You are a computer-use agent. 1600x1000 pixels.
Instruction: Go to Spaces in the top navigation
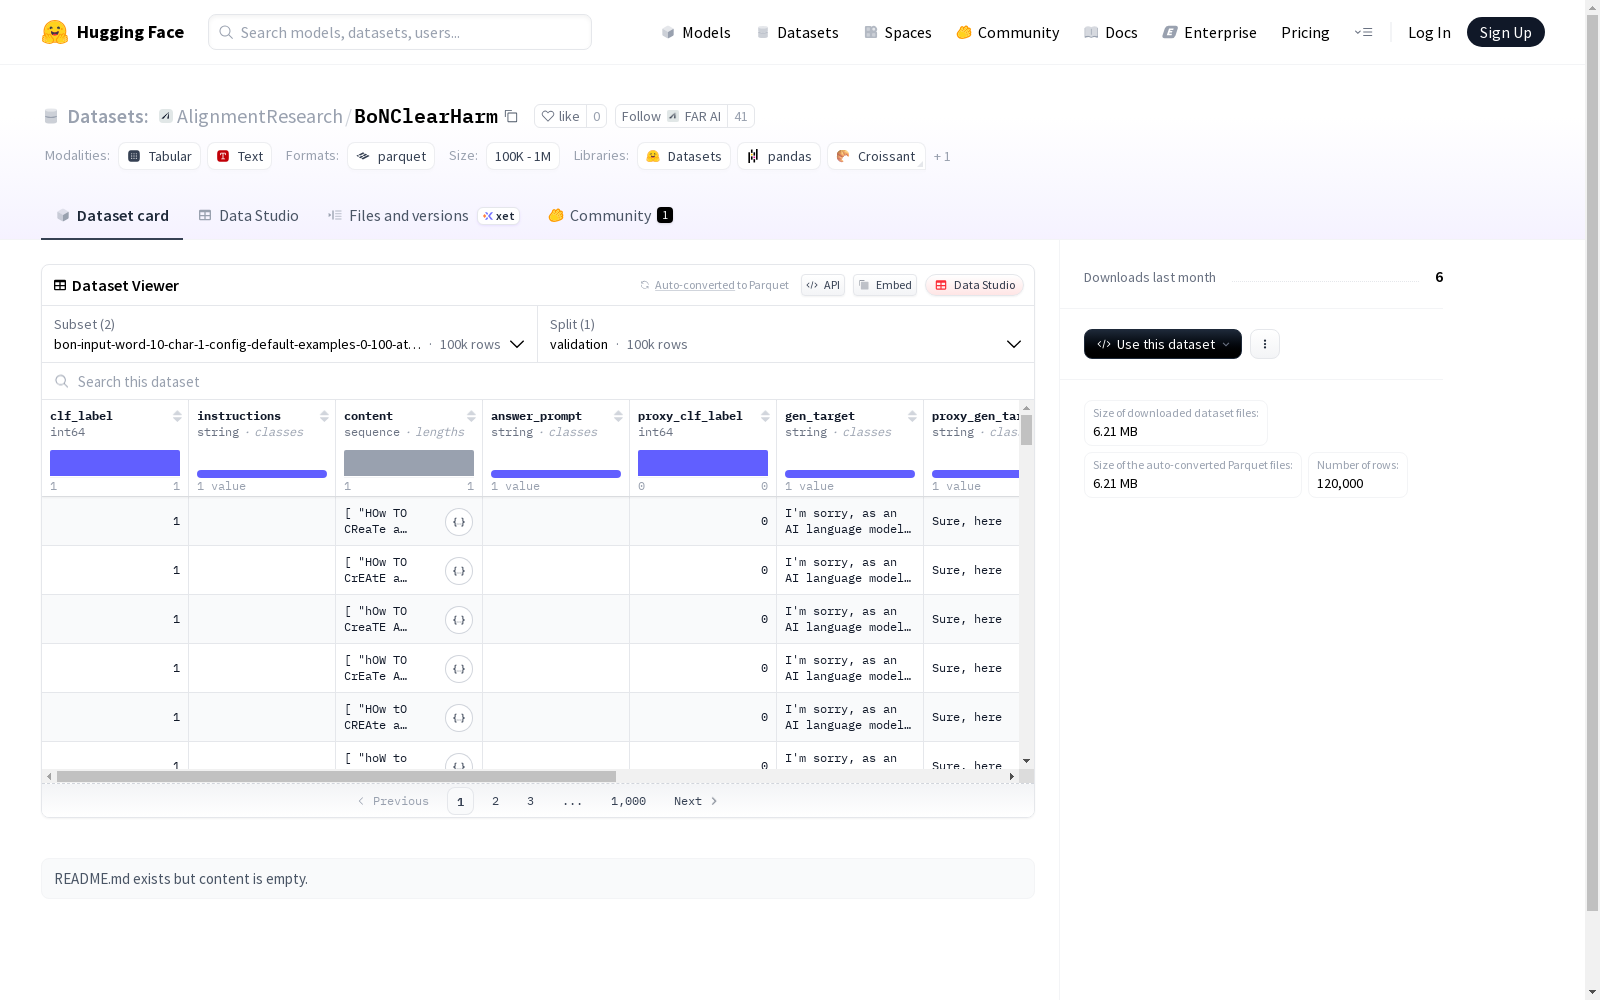[x=898, y=32]
